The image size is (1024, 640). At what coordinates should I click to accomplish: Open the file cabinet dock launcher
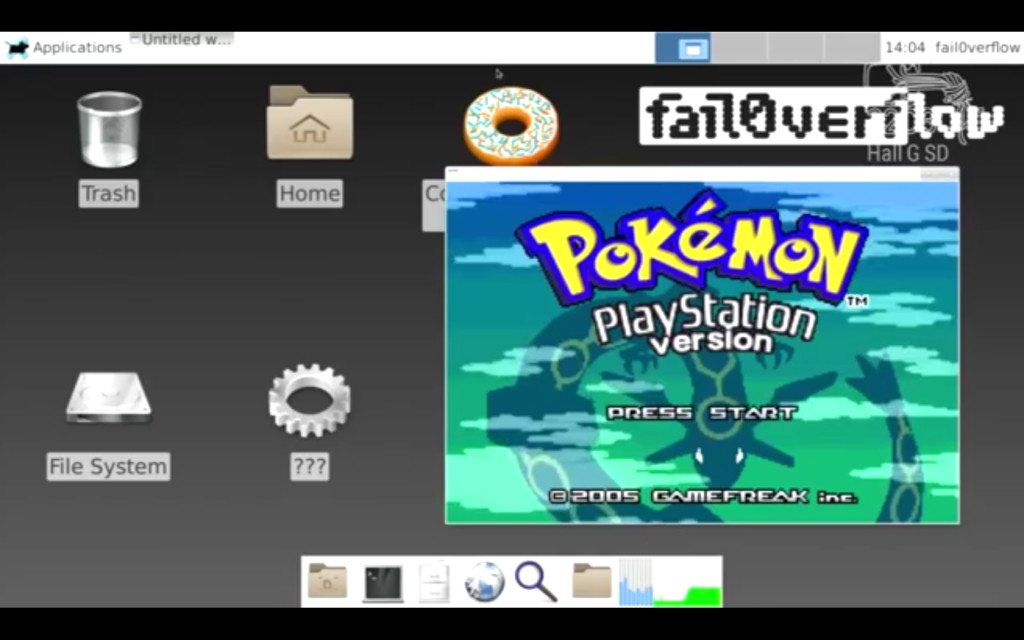tap(434, 581)
